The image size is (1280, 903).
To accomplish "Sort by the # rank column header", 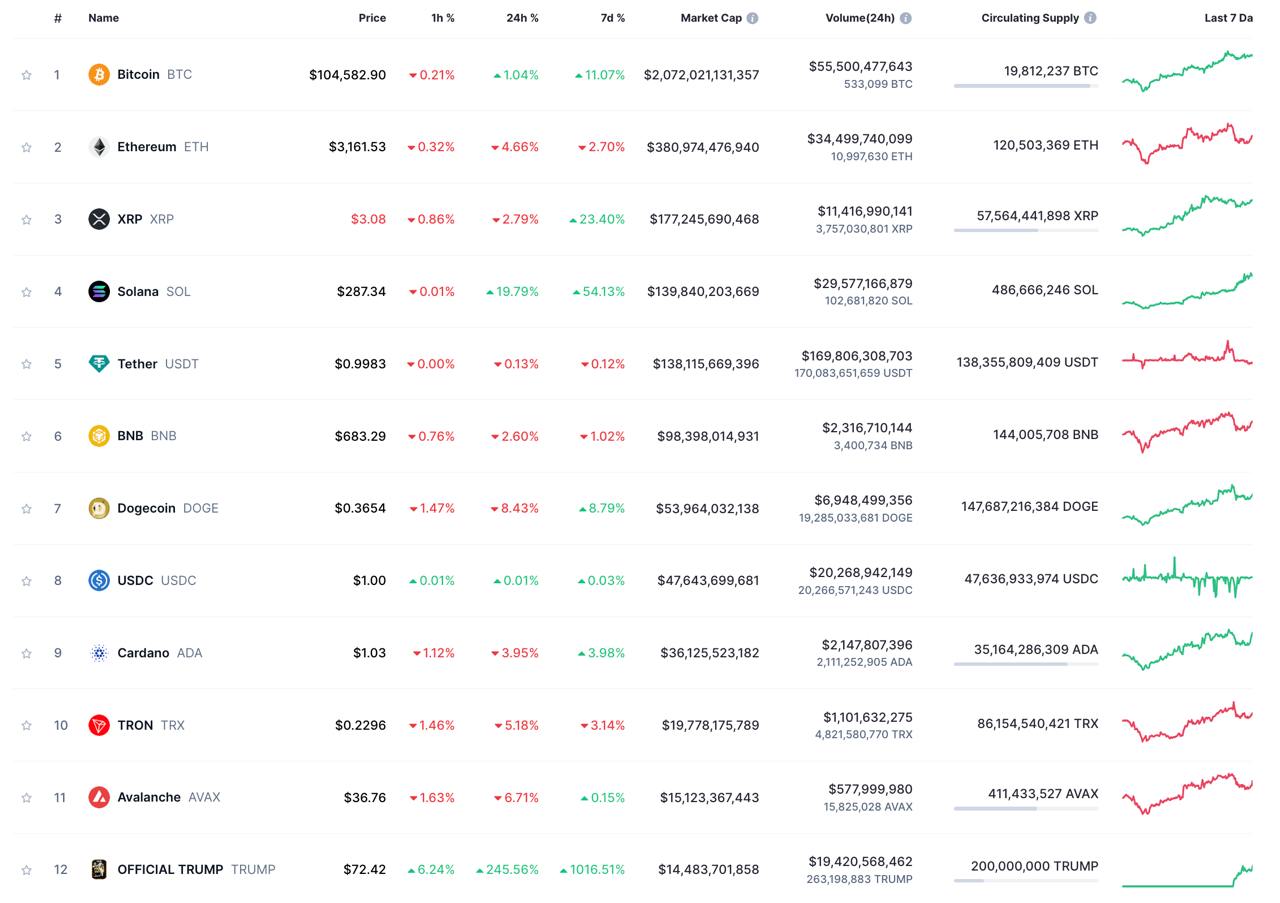I will (x=58, y=18).
